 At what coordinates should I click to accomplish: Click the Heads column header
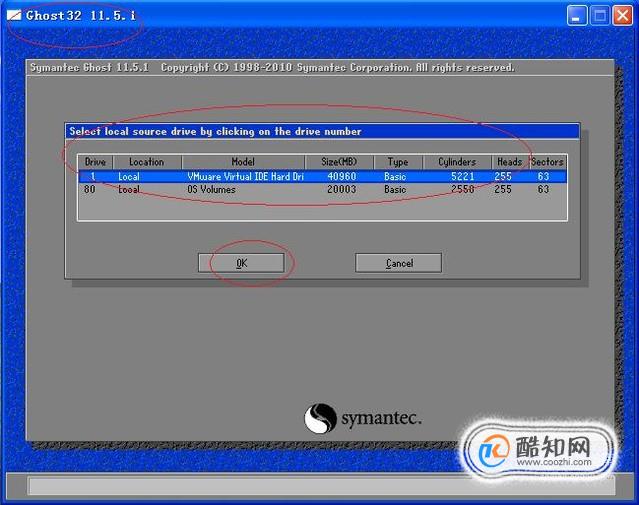(x=510, y=162)
